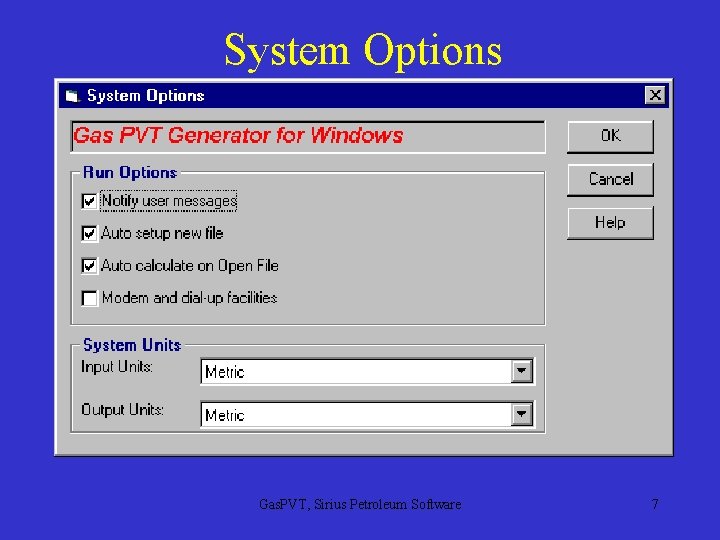
Task: Enable Modem and dial-up facilities
Action: pos(89,298)
